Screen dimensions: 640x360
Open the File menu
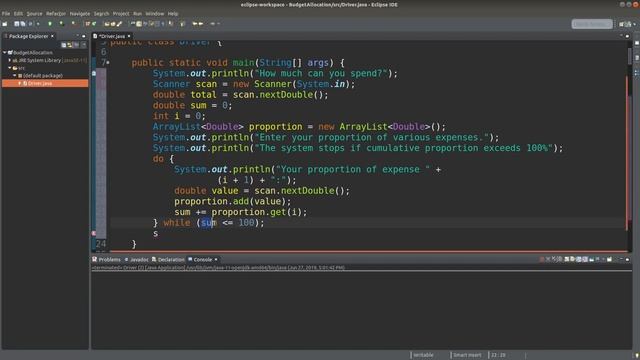(6, 13)
